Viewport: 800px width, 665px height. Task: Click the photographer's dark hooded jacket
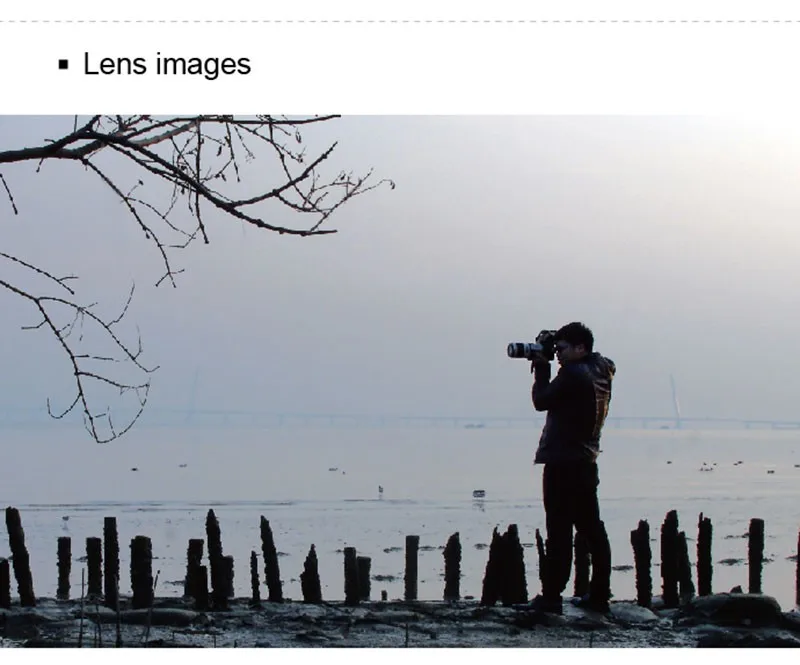tap(574, 408)
